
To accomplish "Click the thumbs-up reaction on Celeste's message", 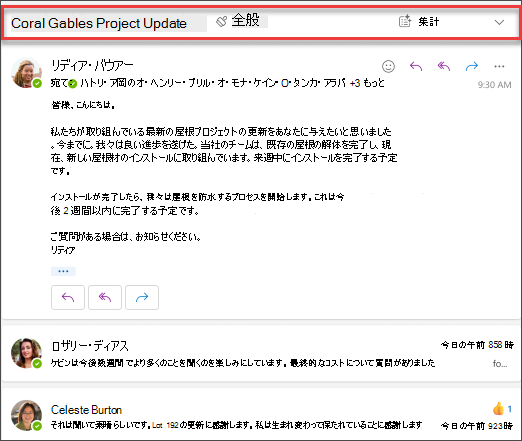I will tap(498, 409).
